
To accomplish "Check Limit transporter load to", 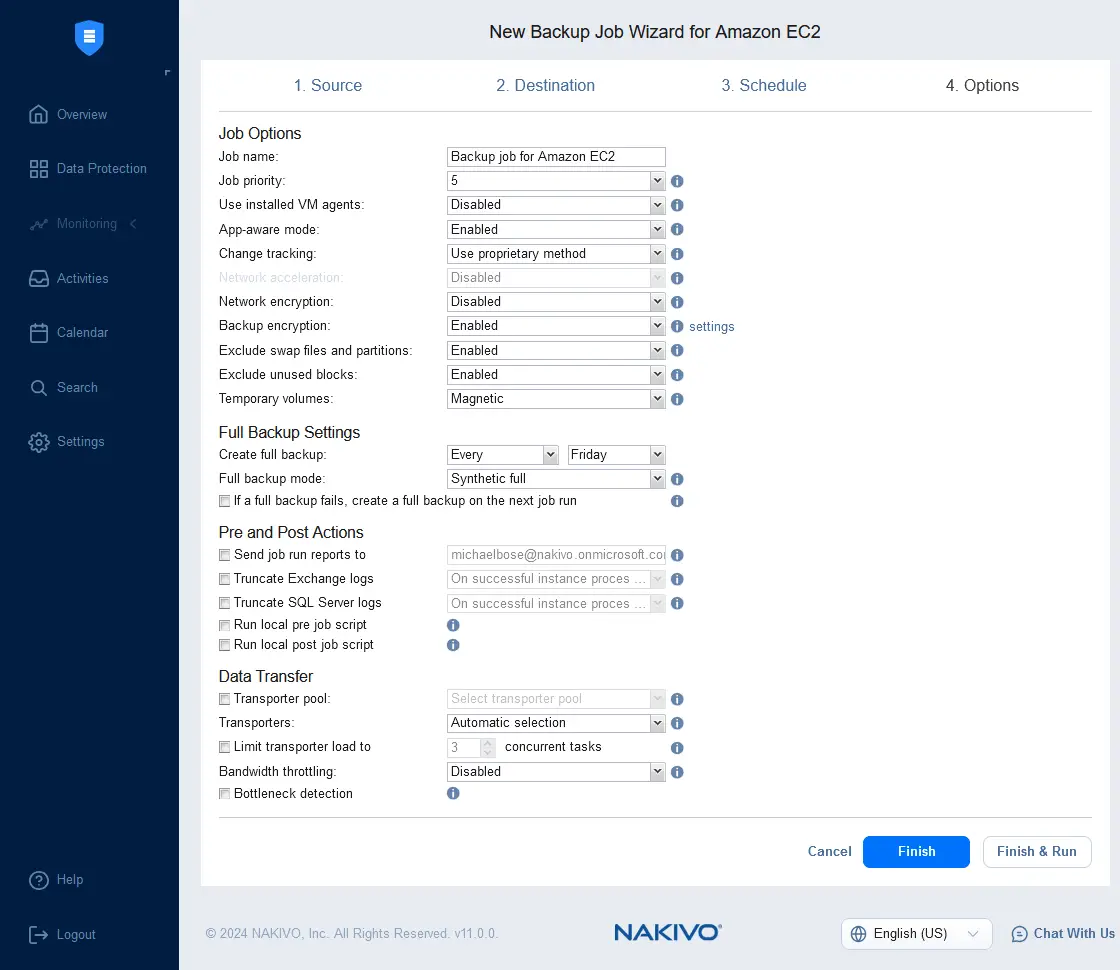I will click(224, 747).
